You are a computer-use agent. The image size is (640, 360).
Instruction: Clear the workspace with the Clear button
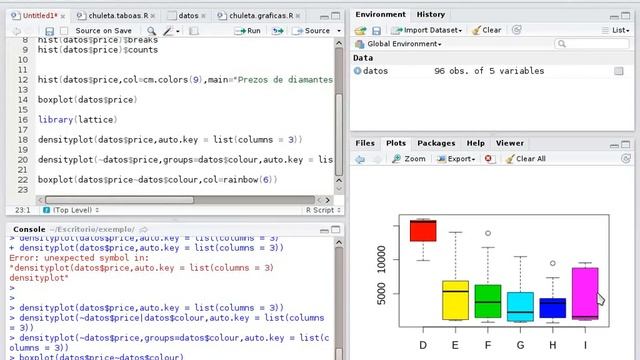pos(487,30)
